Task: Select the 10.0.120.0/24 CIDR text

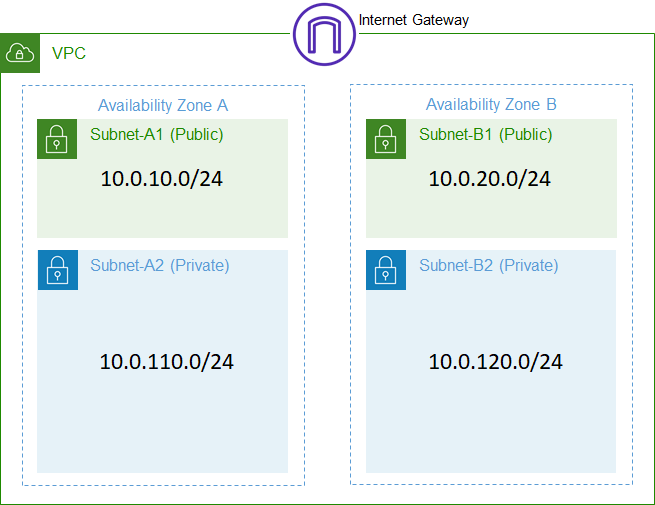Action: (x=495, y=362)
